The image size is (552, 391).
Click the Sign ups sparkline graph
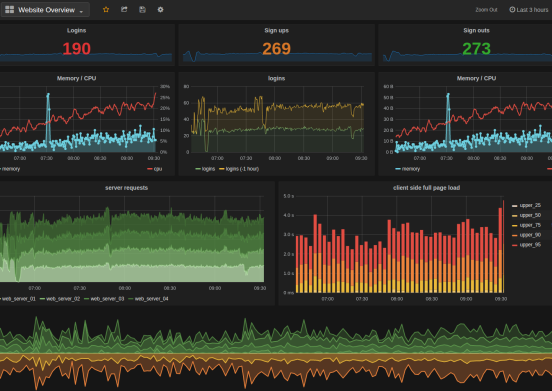277,56
